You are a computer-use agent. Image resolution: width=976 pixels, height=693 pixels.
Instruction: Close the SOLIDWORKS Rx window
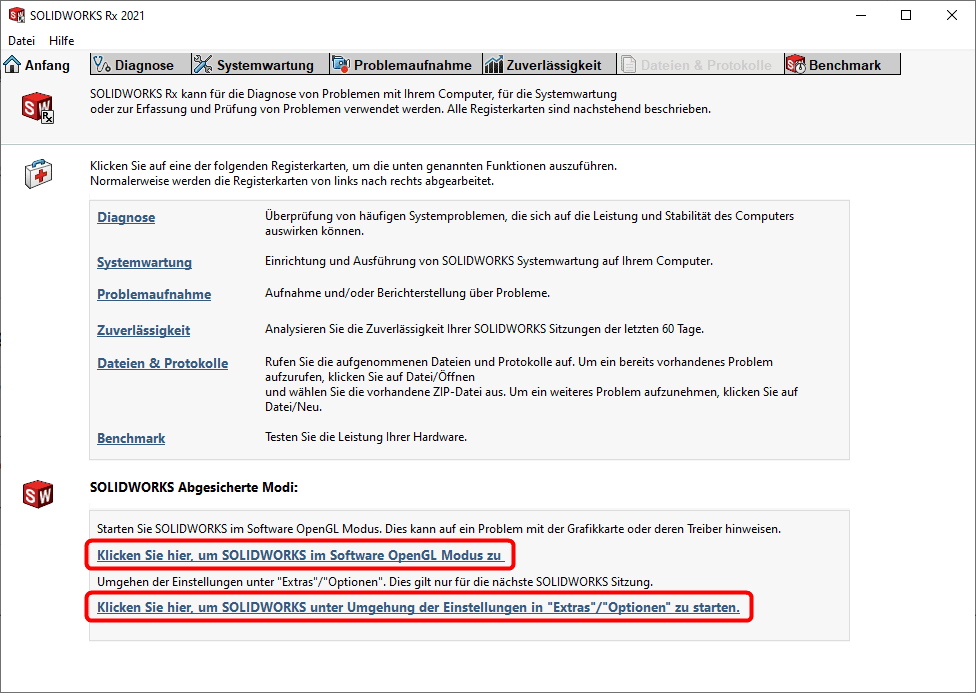(x=952, y=16)
